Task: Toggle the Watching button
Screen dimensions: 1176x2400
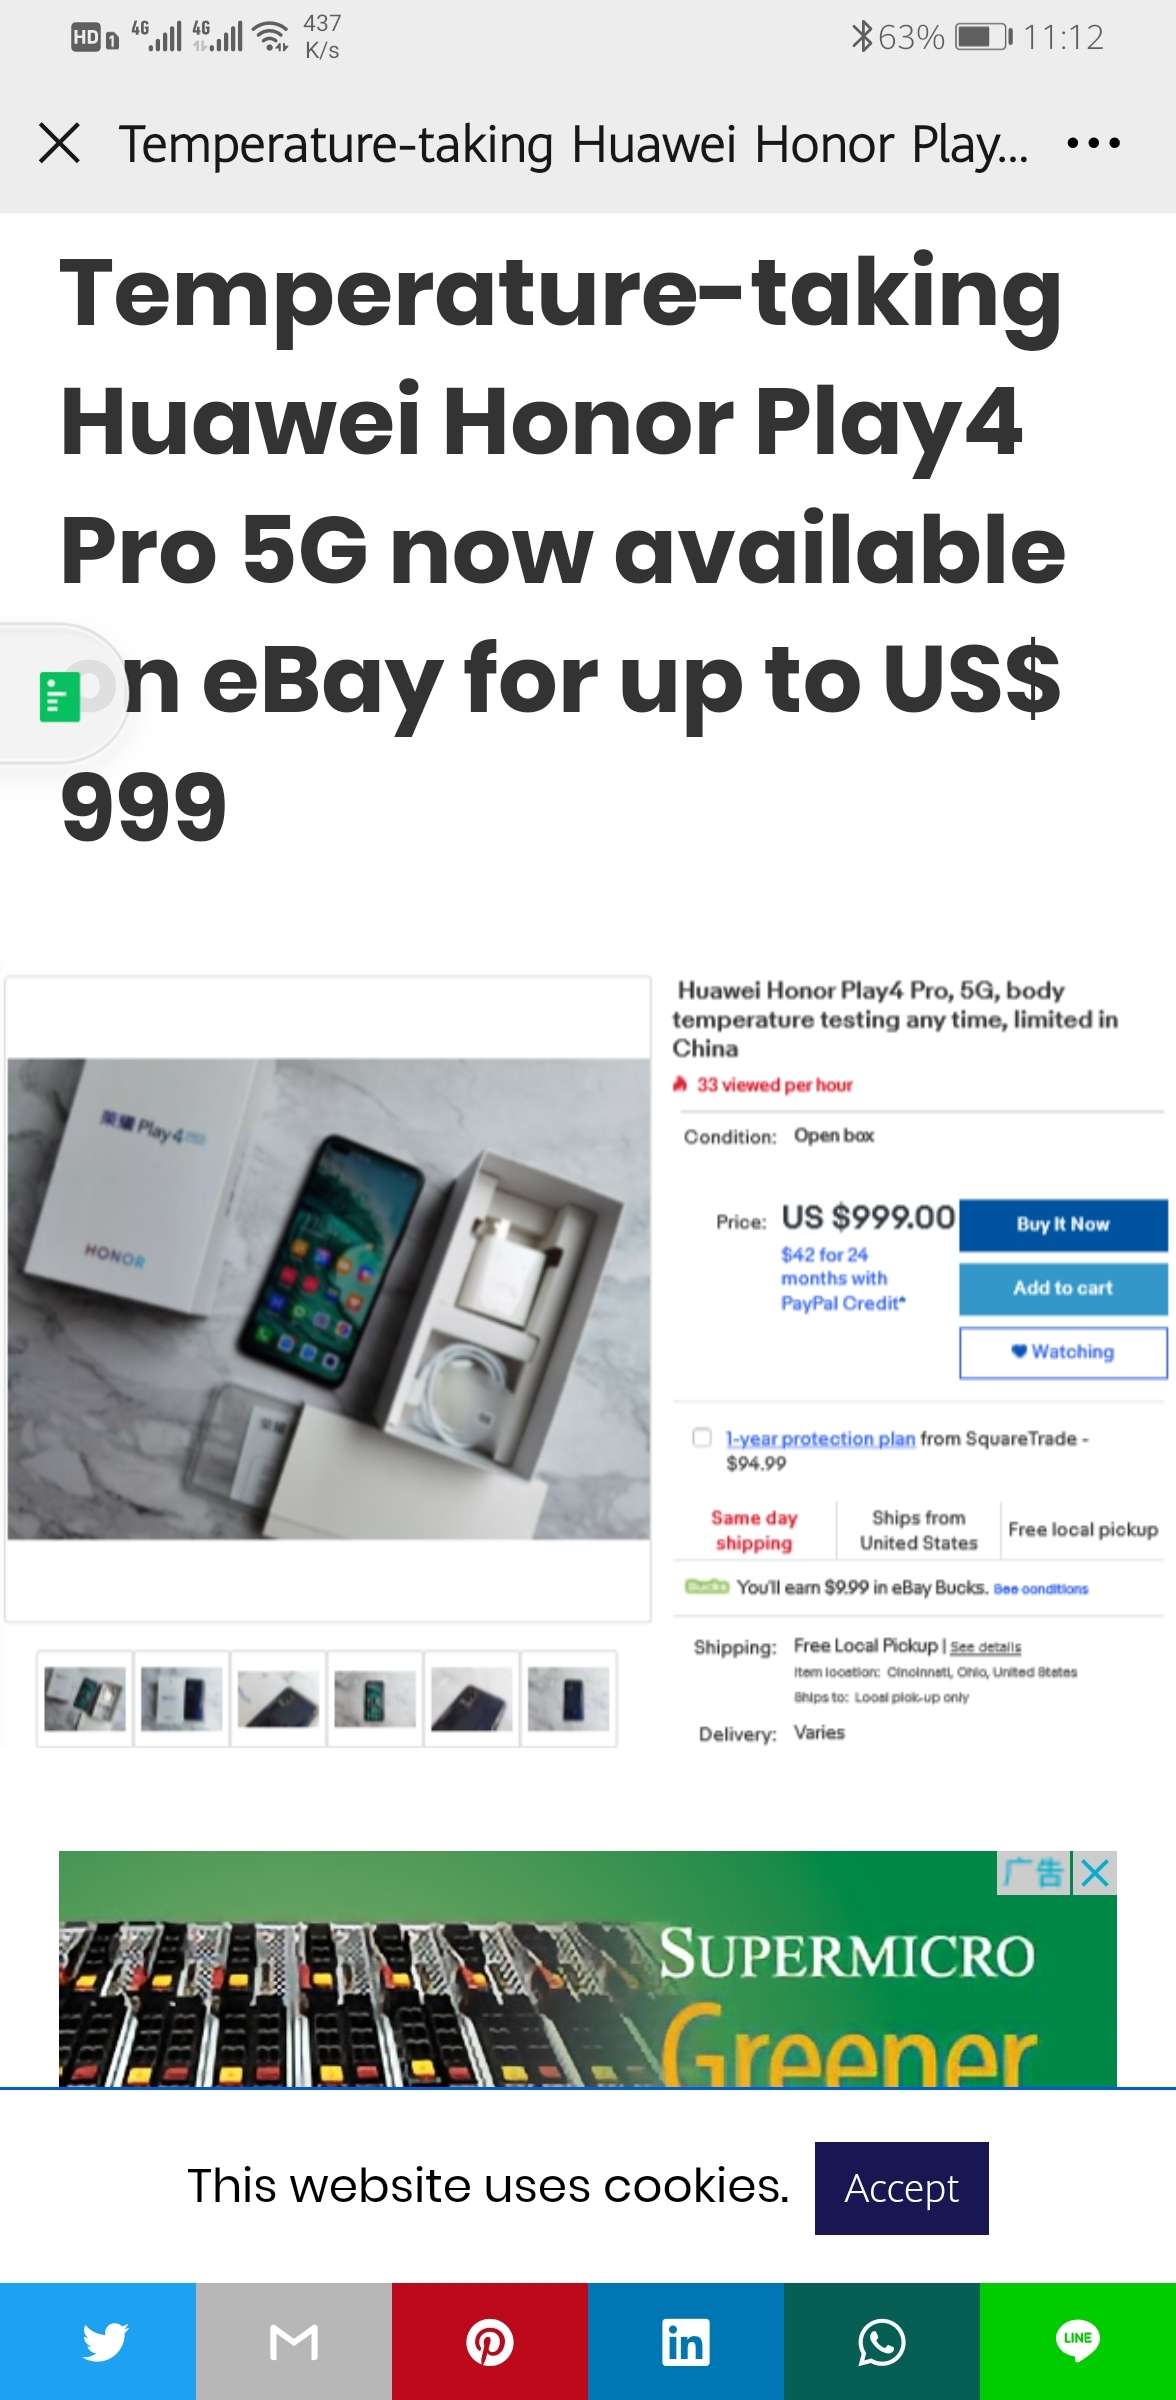Action: [1063, 1352]
